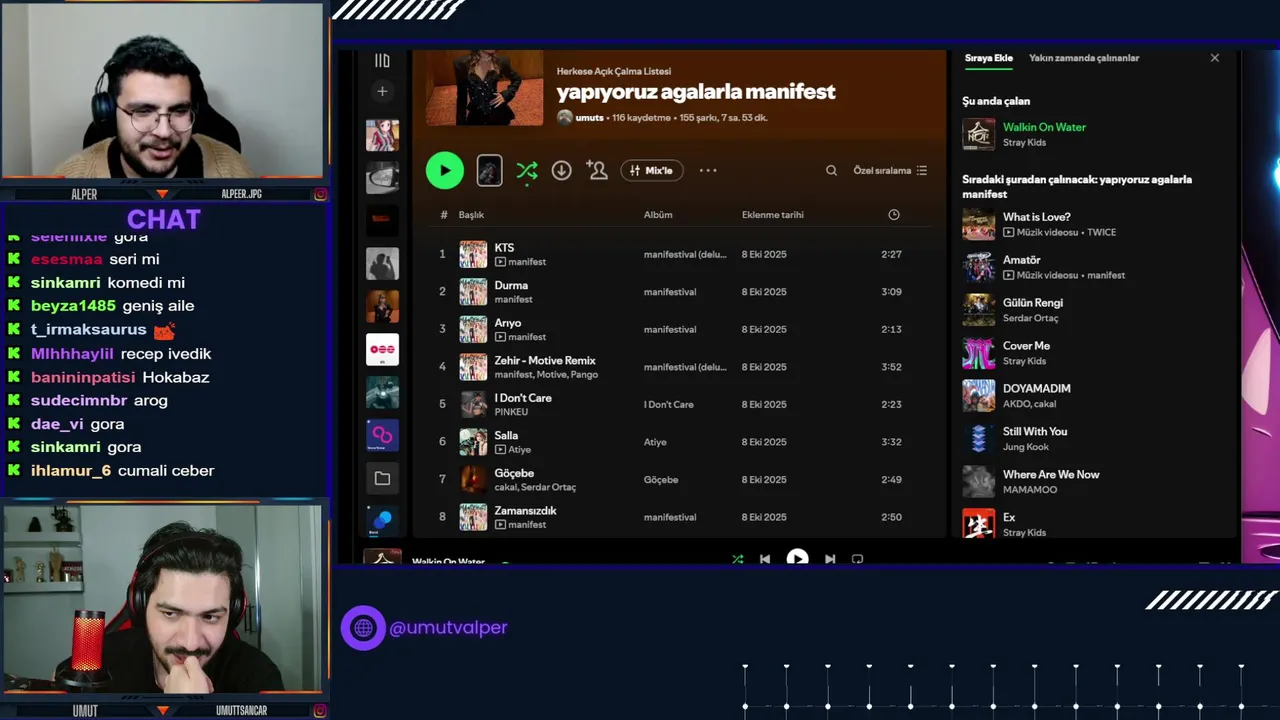Open search within the playlist
Image resolution: width=1280 pixels, height=720 pixels.
(x=831, y=170)
